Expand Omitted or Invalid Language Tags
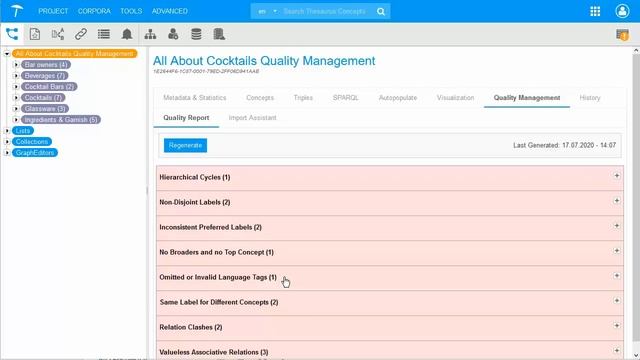The image size is (640, 360). coord(617,276)
